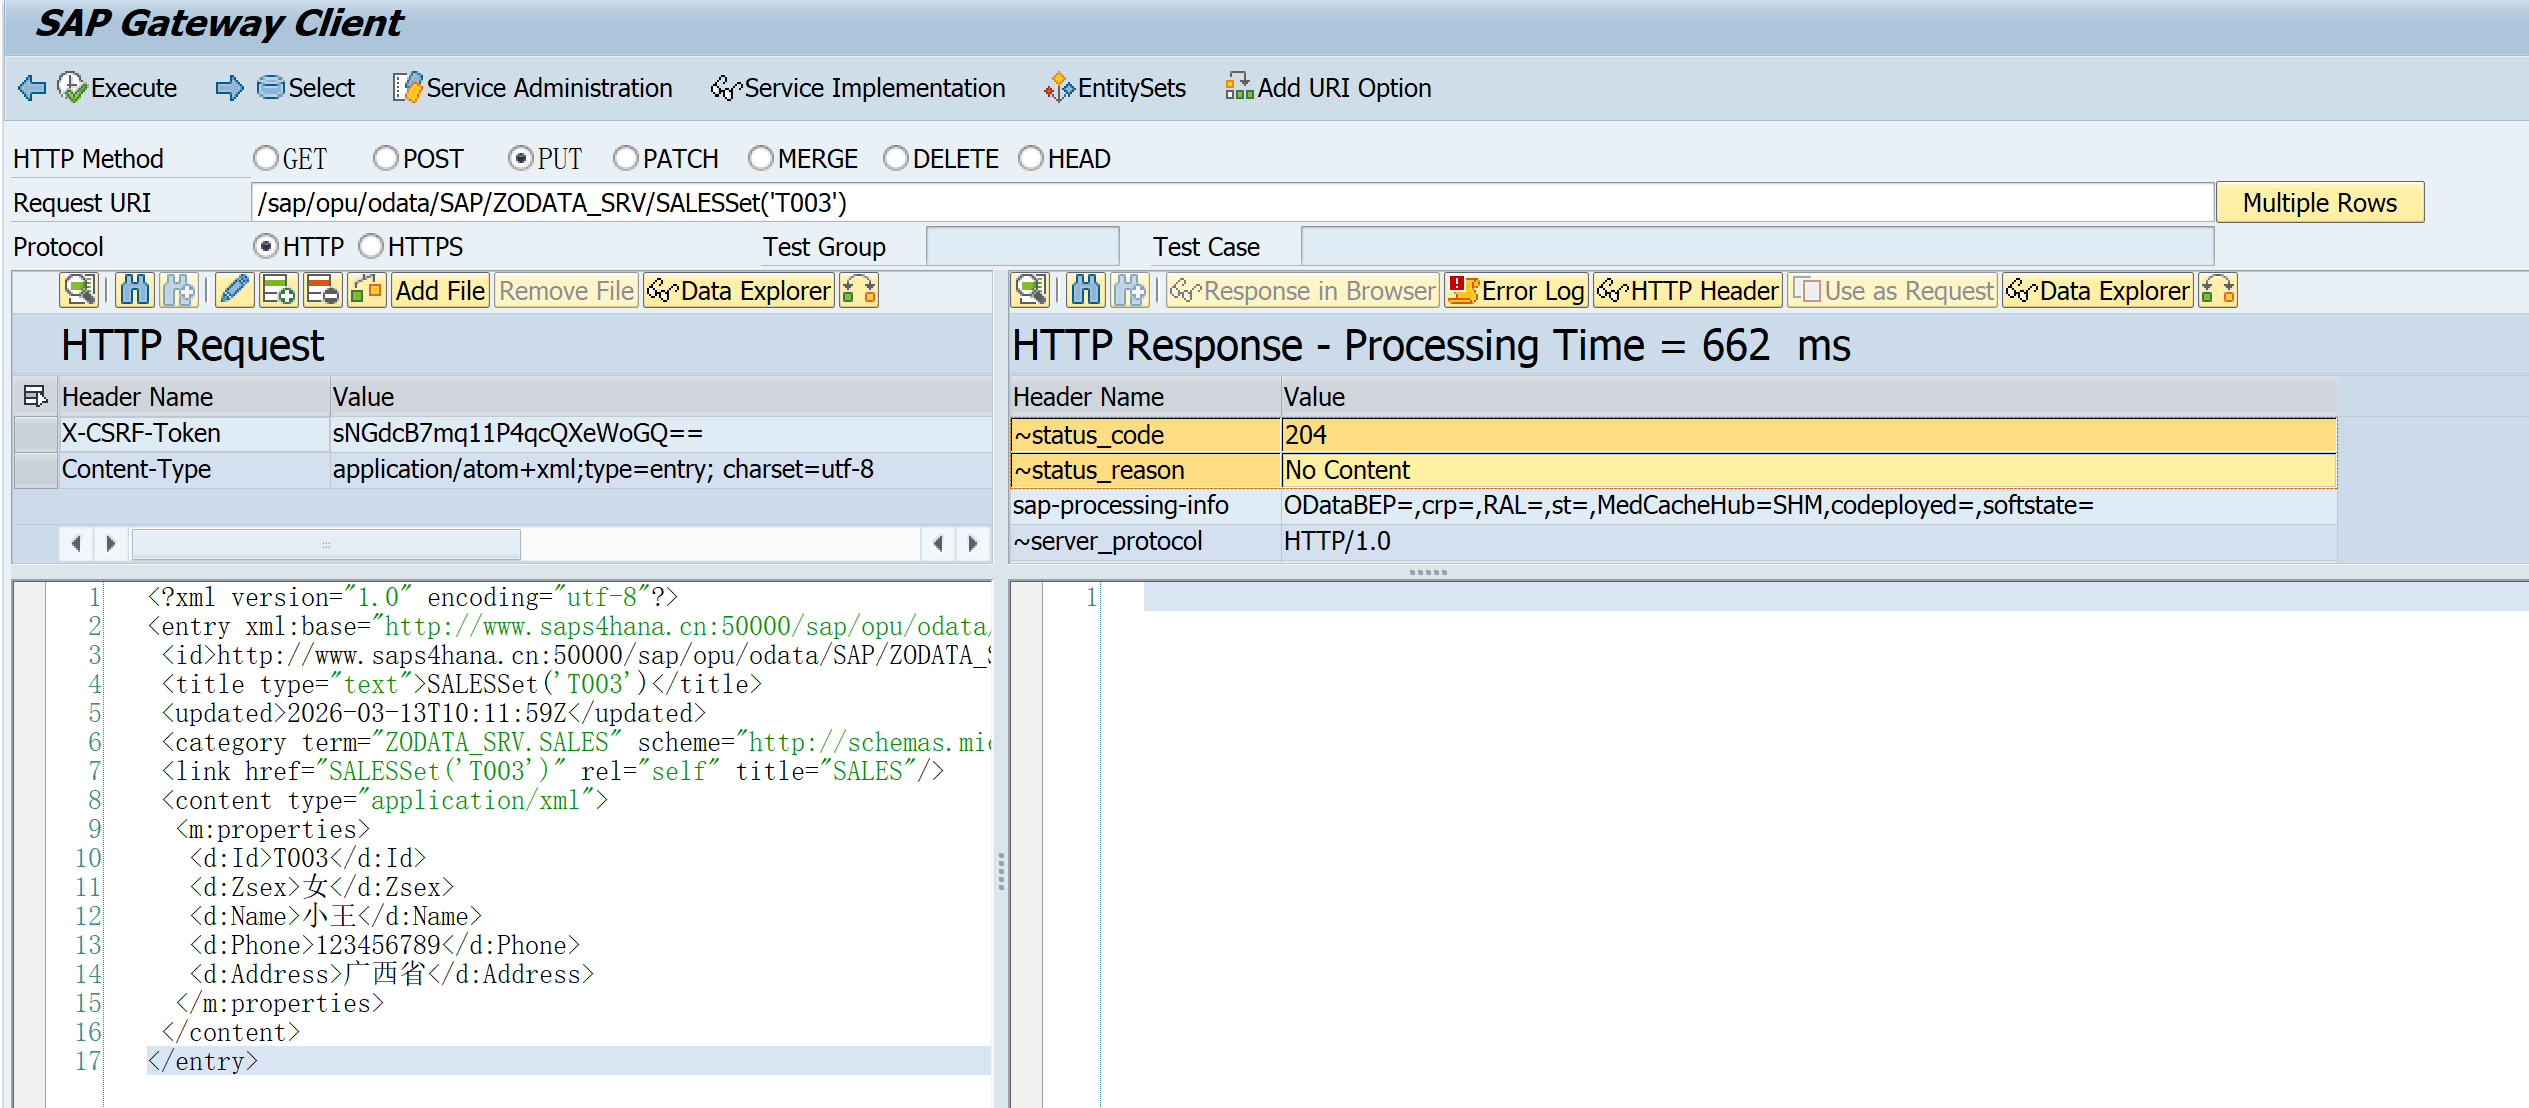Click the header table layout settings icon

pyautogui.click(x=35, y=397)
